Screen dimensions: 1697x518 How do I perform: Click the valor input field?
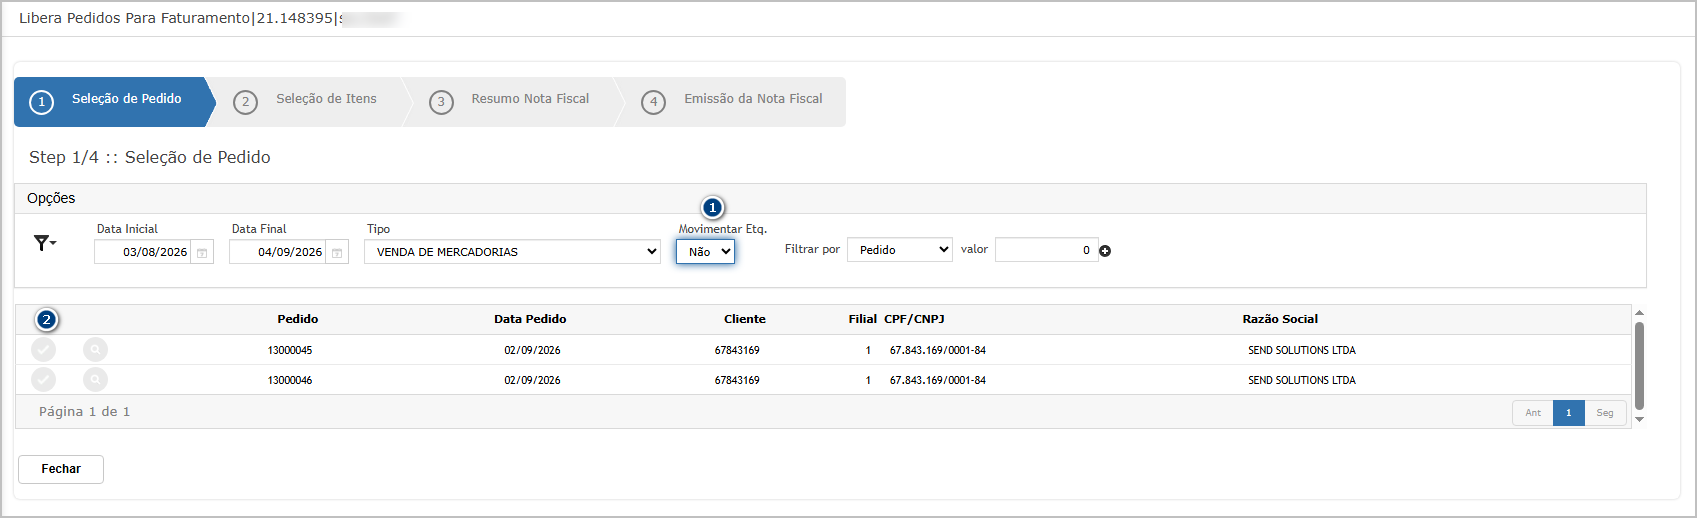[x=1046, y=250]
